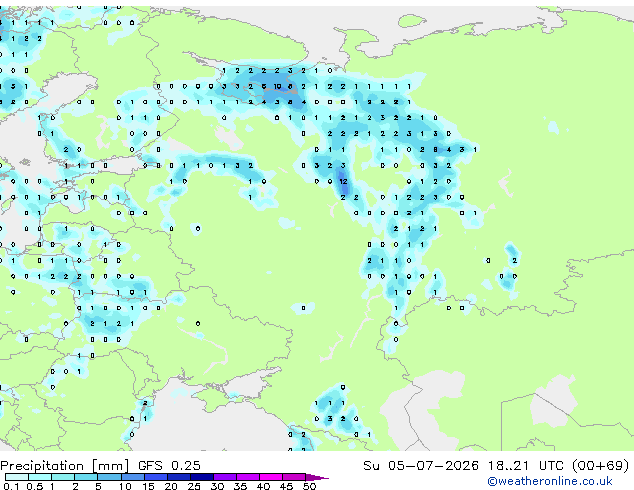This screenshot has height=490, width=634.
Task: Click the purple arrow tip above 50
Action: pos(317,477)
